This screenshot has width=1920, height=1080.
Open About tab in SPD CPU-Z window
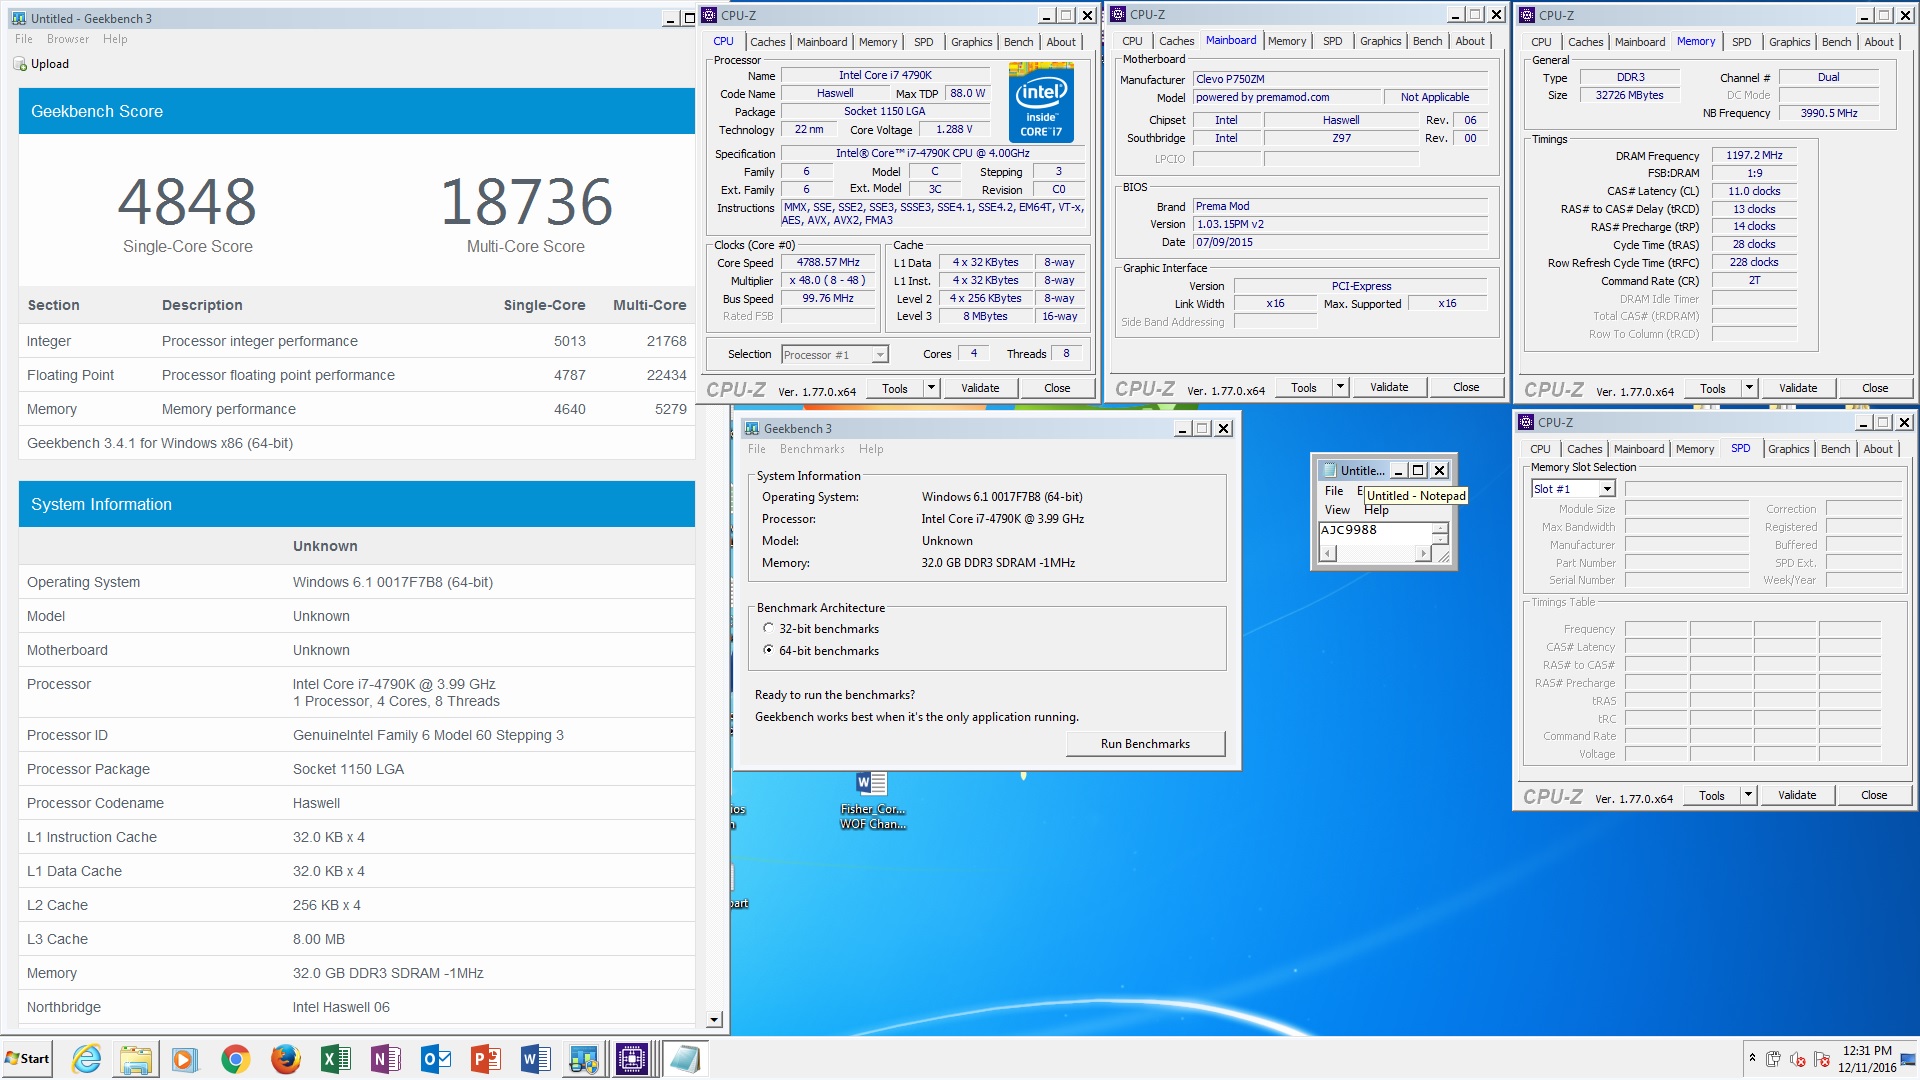pos(1877,449)
